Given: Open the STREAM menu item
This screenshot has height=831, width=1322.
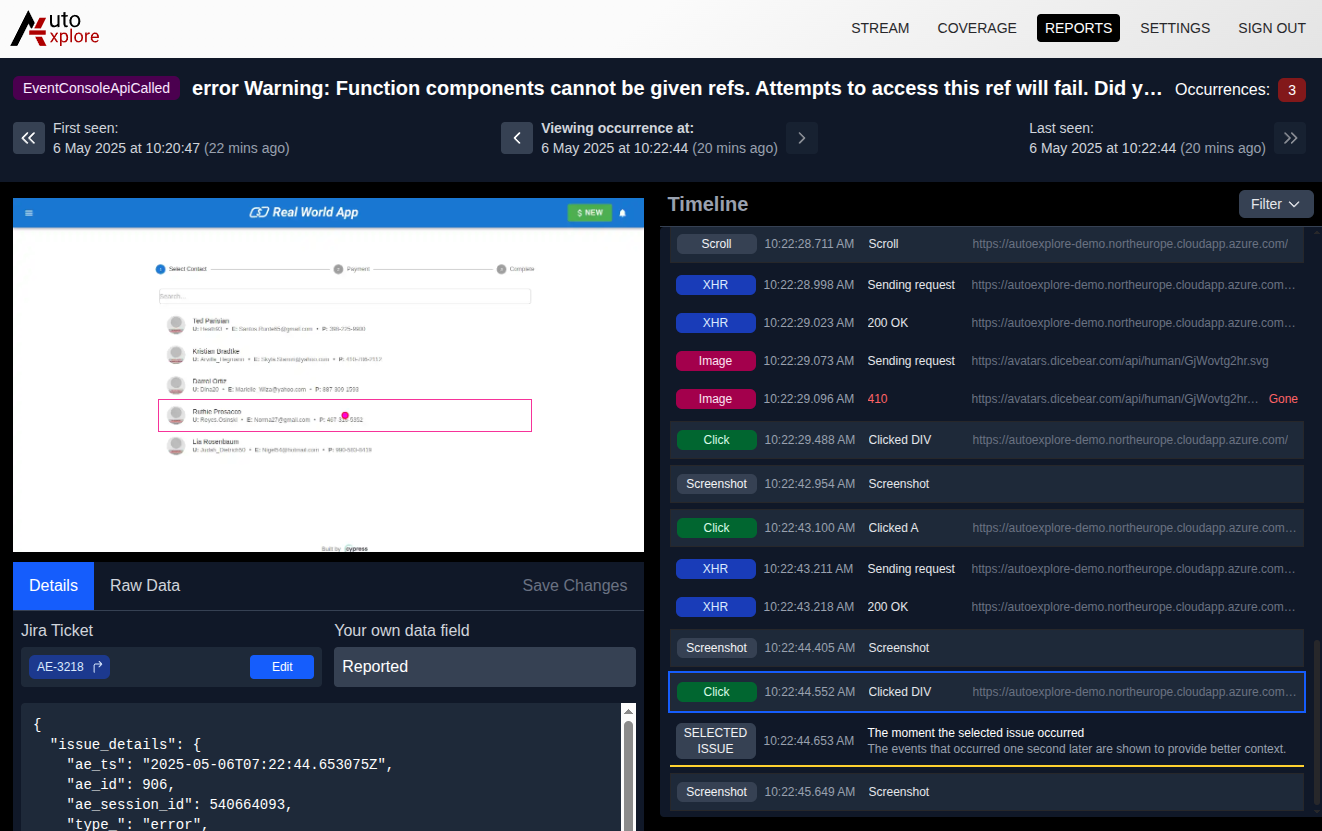Looking at the screenshot, I should (880, 28).
